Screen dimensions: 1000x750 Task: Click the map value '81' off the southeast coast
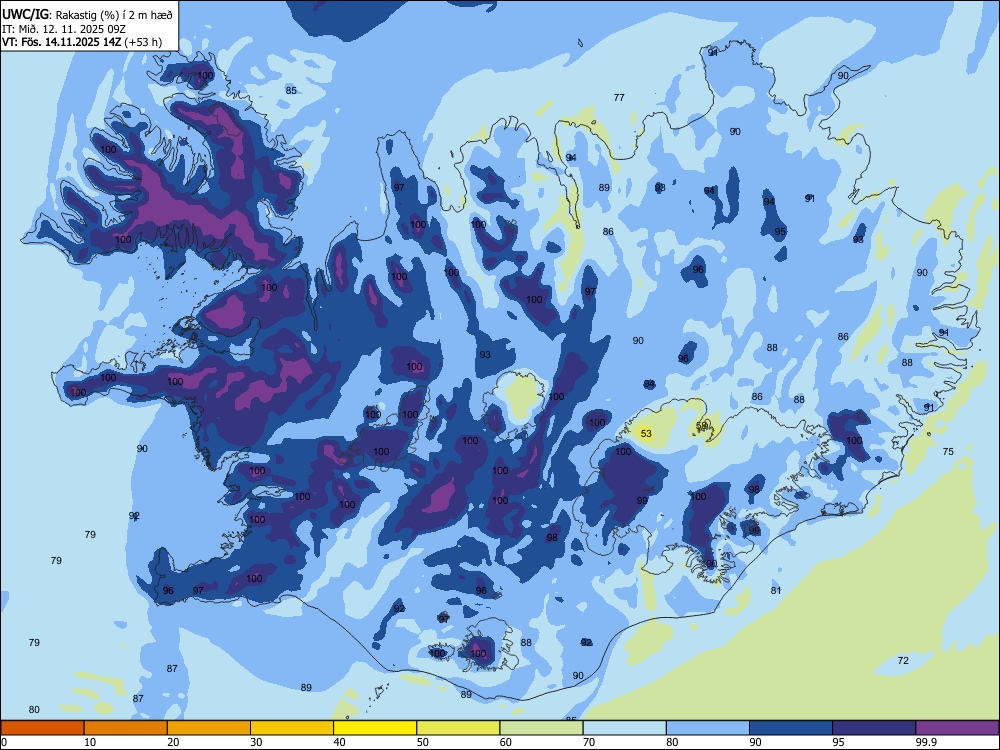776,591
